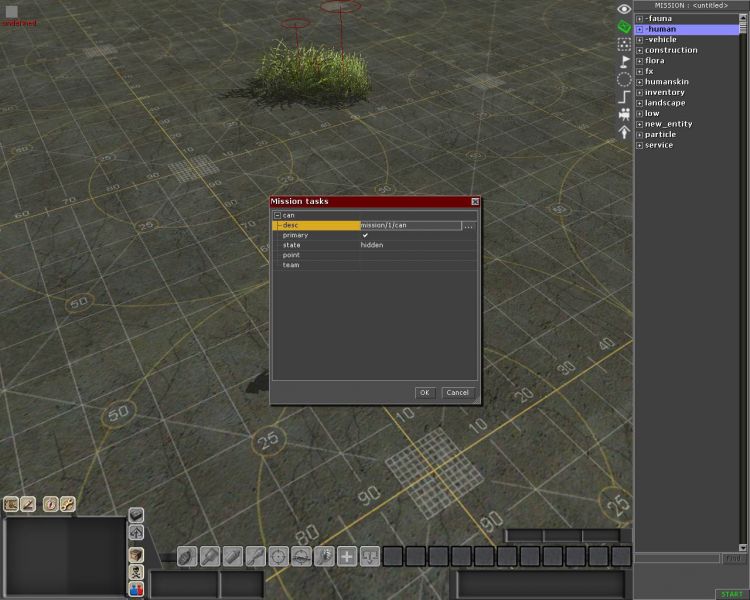Expand the flora tree node

pos(640,61)
